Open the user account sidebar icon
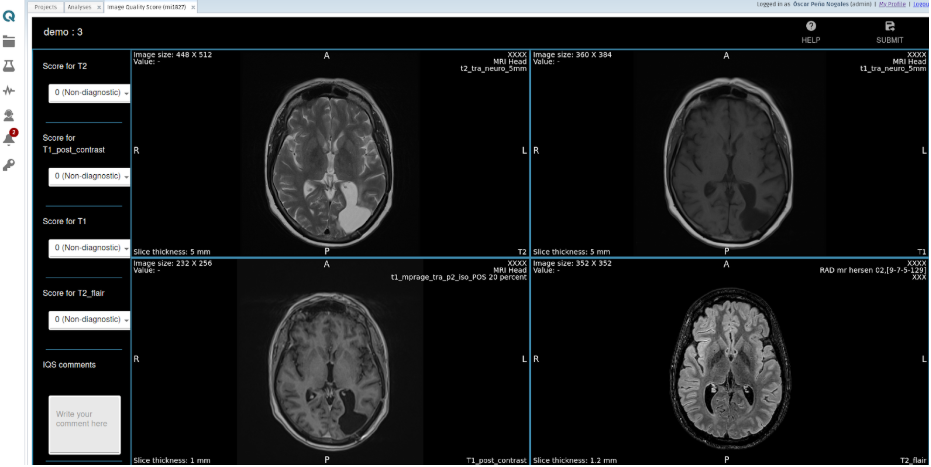 point(9,115)
